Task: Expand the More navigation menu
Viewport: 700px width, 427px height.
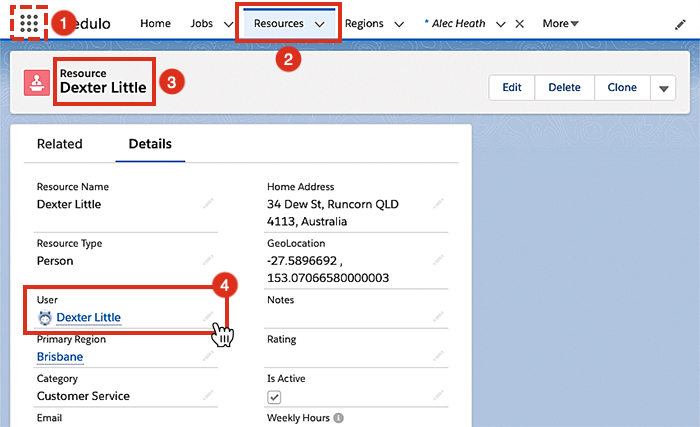Action: tap(560, 23)
